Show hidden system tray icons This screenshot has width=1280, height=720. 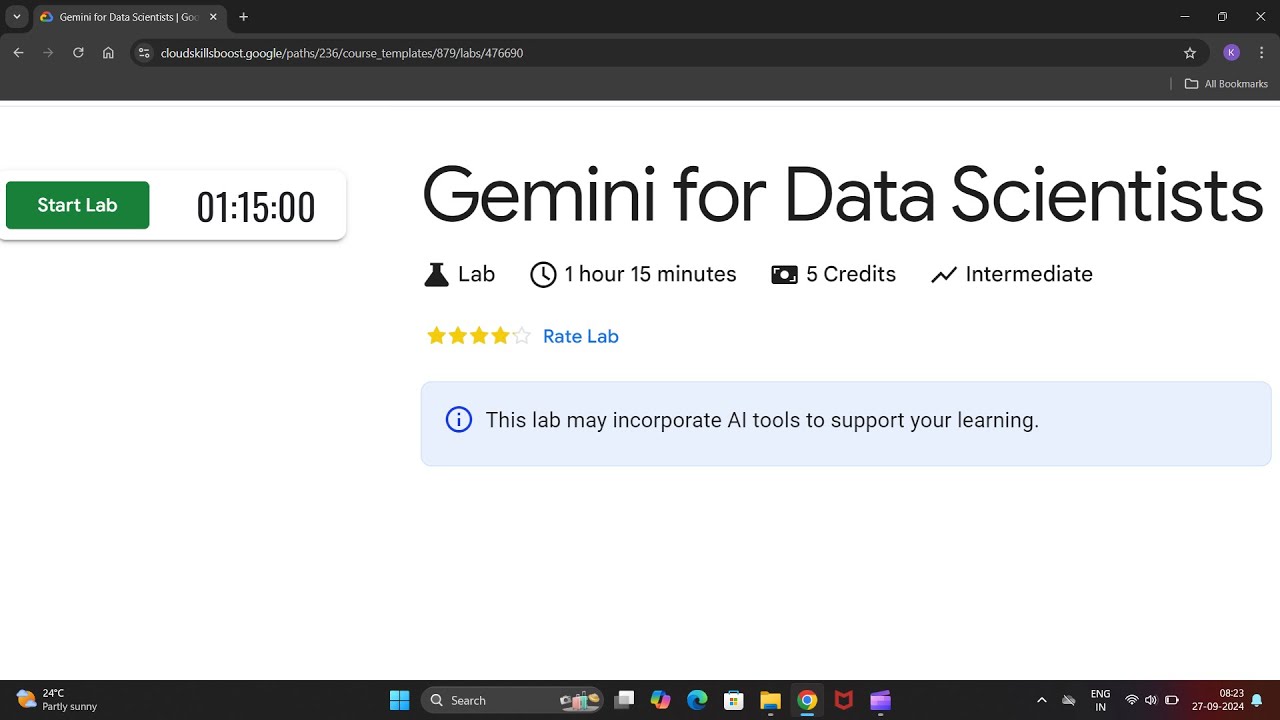[1042, 700]
